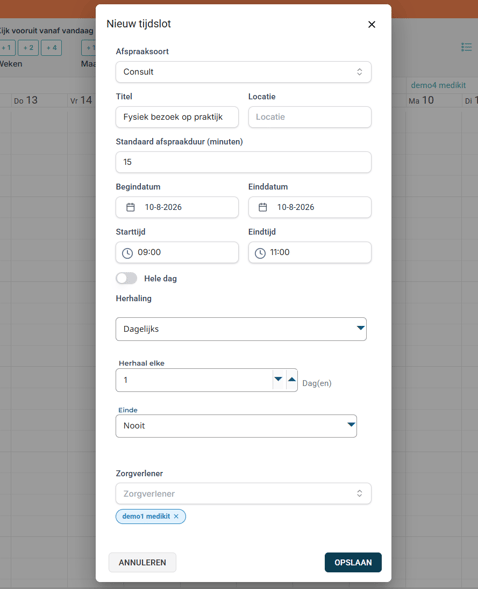478x589 pixels.
Task: Open the Begindatum calendar icon
Action: pyautogui.click(x=130, y=207)
